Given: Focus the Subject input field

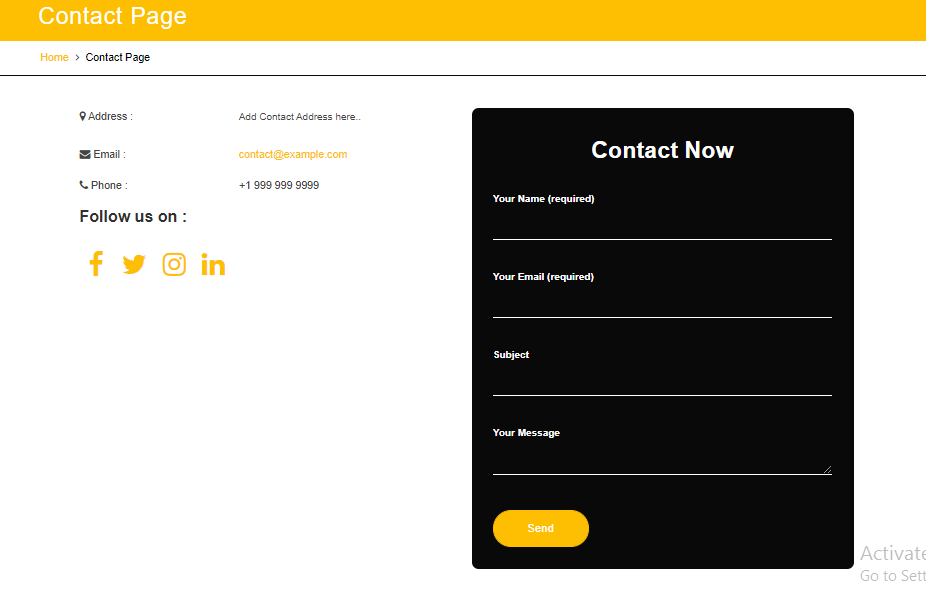Looking at the screenshot, I should tap(662, 381).
